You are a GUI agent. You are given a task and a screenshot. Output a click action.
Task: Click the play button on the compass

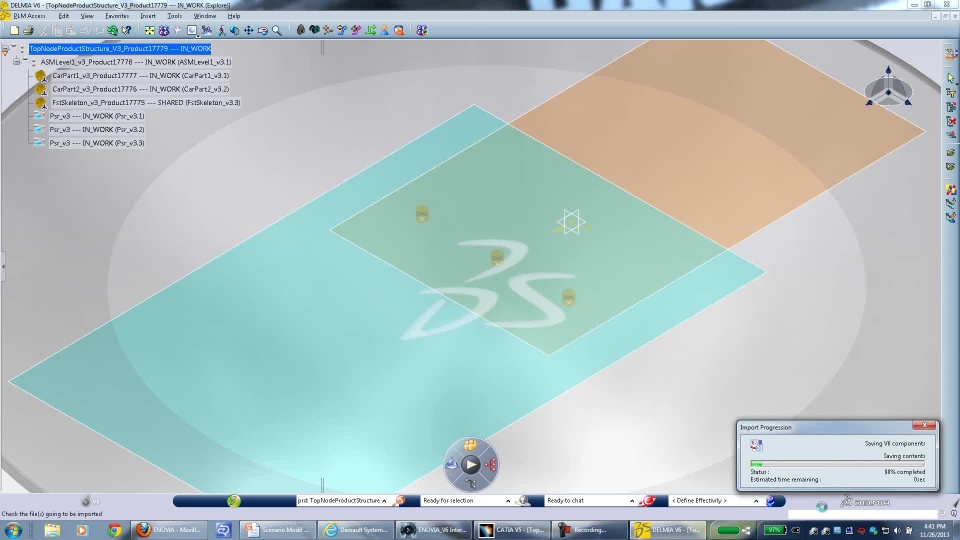click(470, 465)
